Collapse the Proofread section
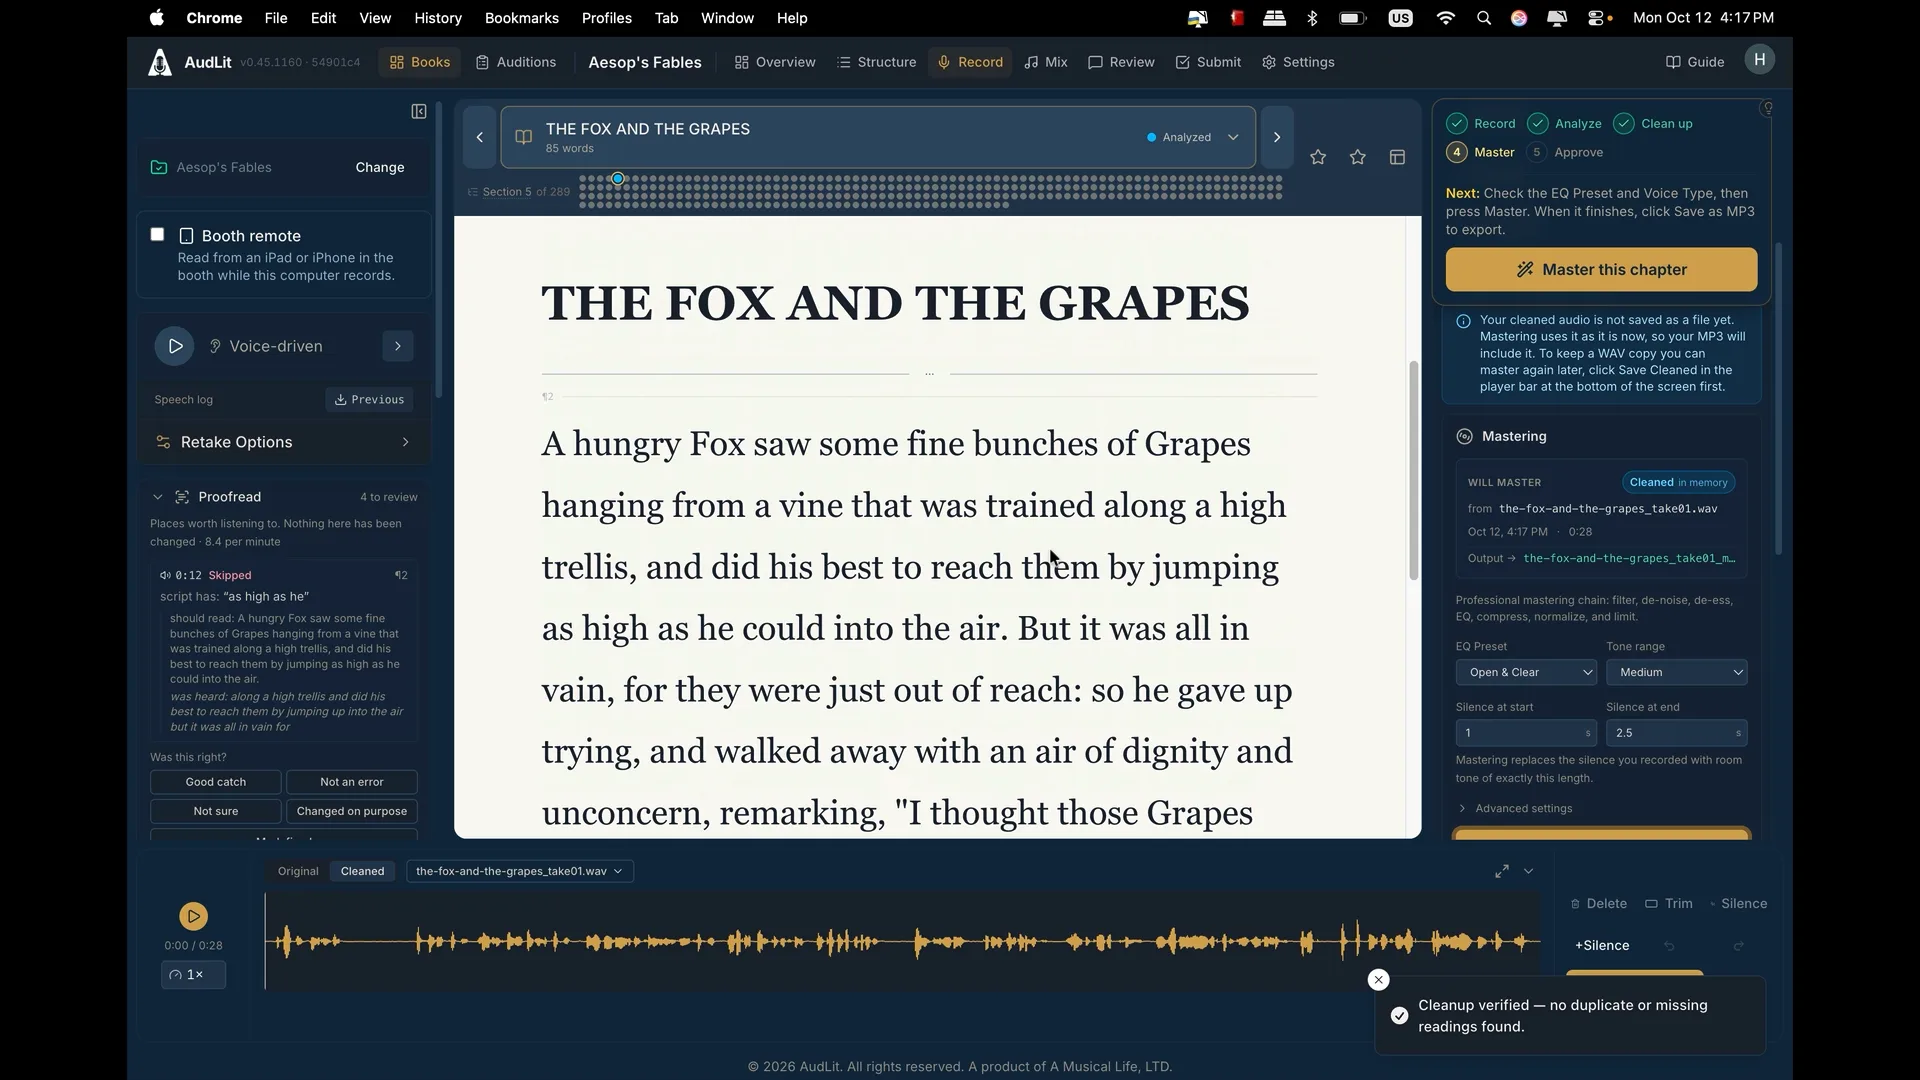1920x1080 pixels. click(157, 497)
